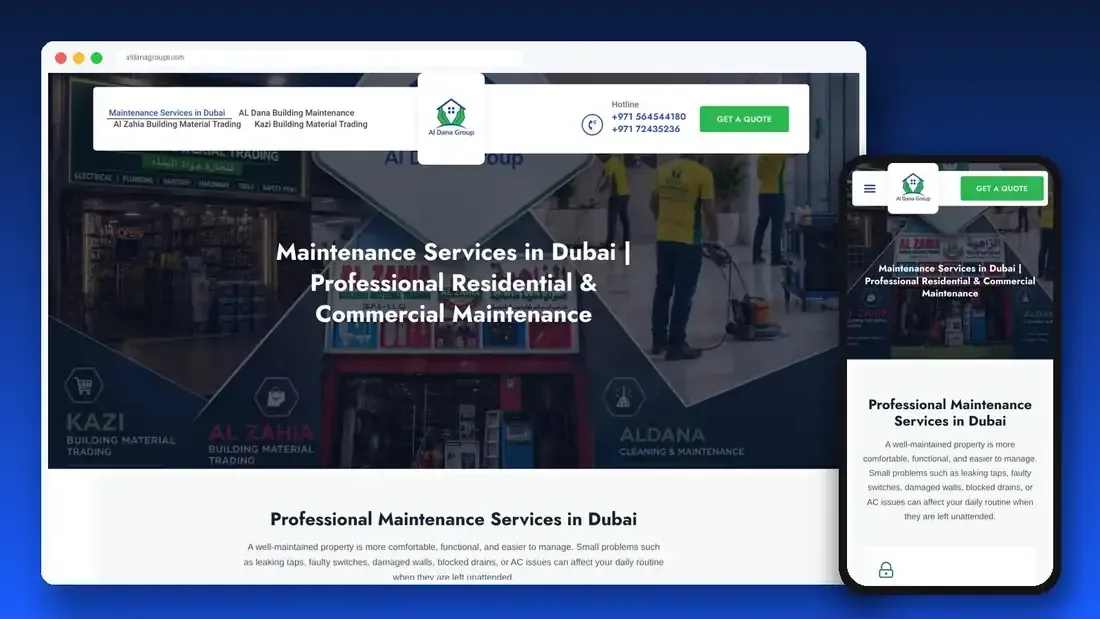Viewport: 1100px width, 619px height.
Task: Open the 'Maintenance Services in Dubai' nav link
Action: click(167, 112)
